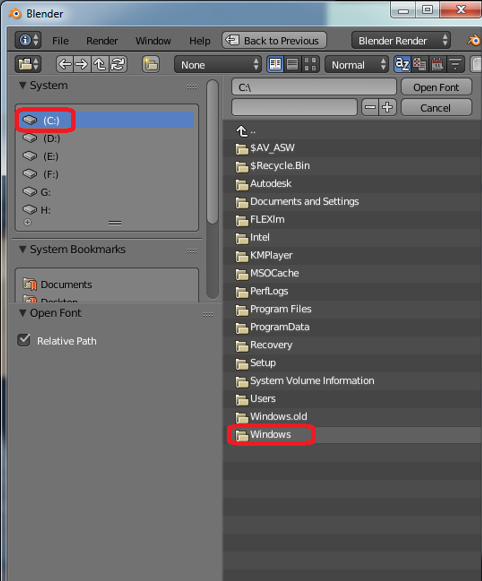The height and width of the screenshot is (581, 482).
Task: Select the $AV_ASW folder
Action: click(x=352, y=148)
